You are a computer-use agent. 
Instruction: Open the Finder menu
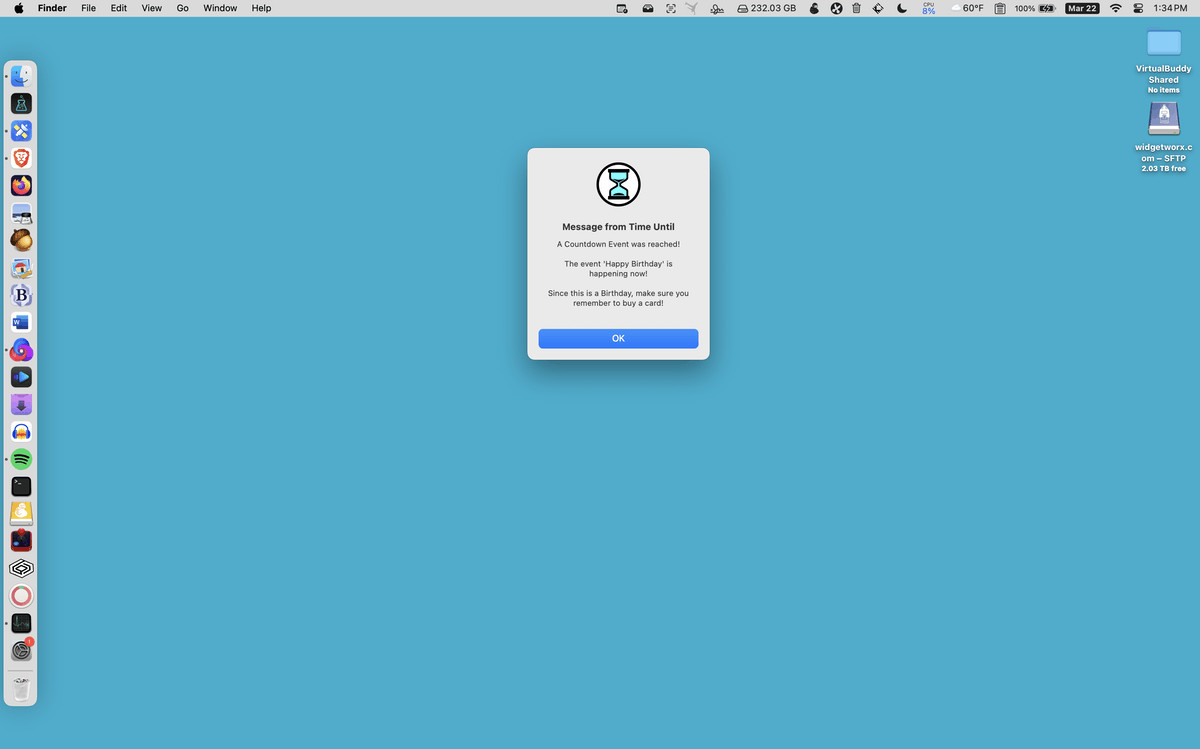pyautogui.click(x=52, y=8)
